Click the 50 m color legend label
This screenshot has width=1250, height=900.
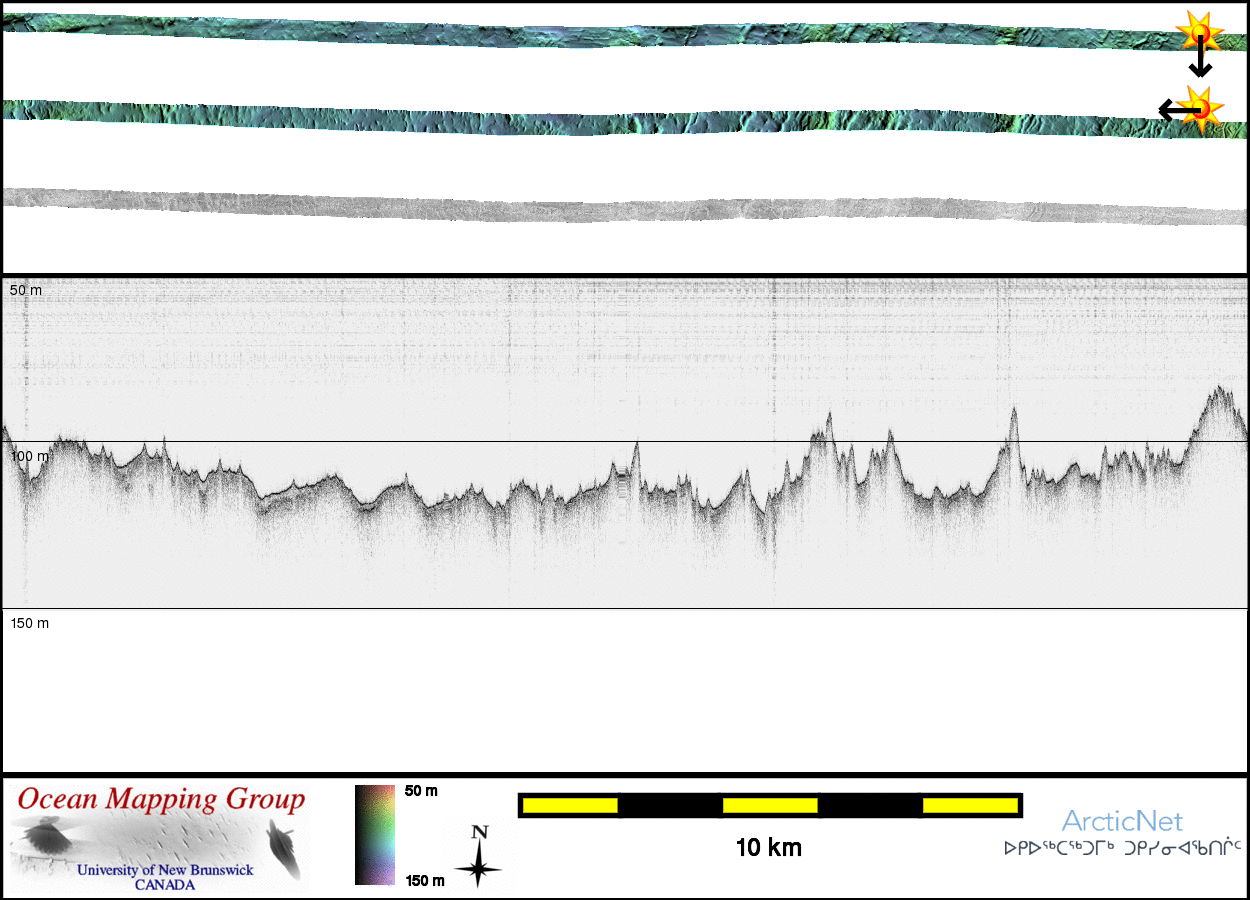click(421, 791)
